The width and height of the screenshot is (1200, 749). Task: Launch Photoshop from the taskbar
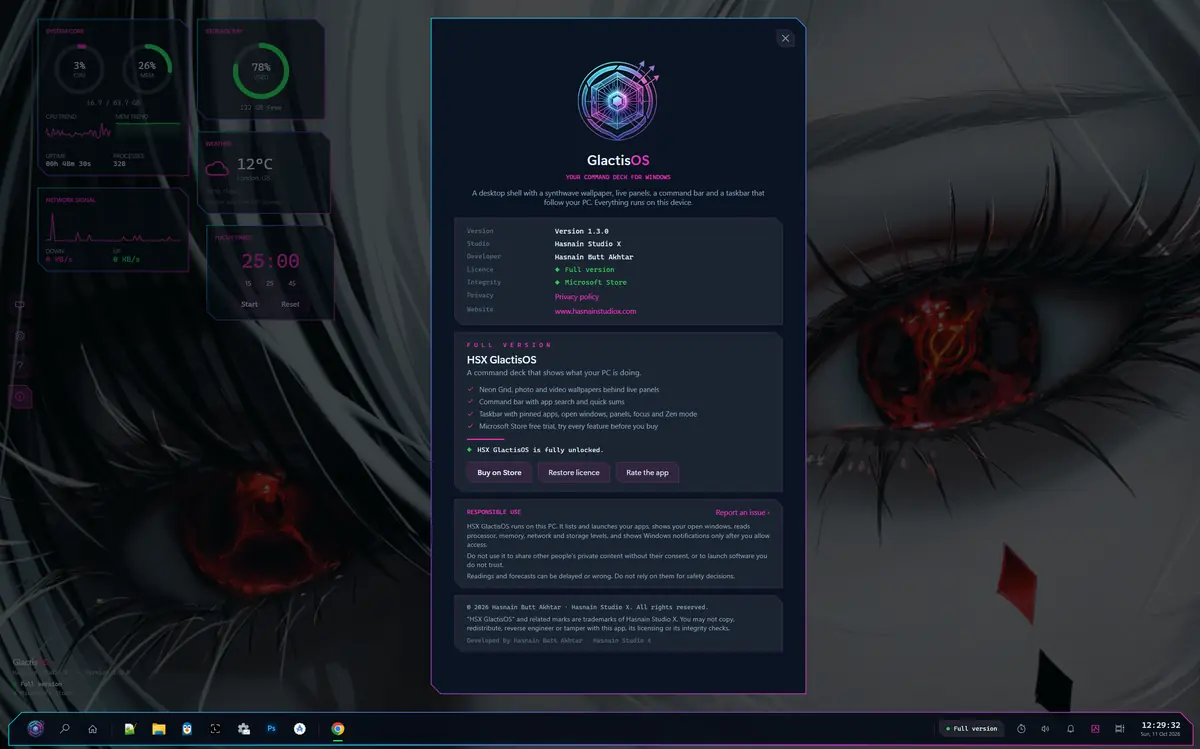(271, 729)
